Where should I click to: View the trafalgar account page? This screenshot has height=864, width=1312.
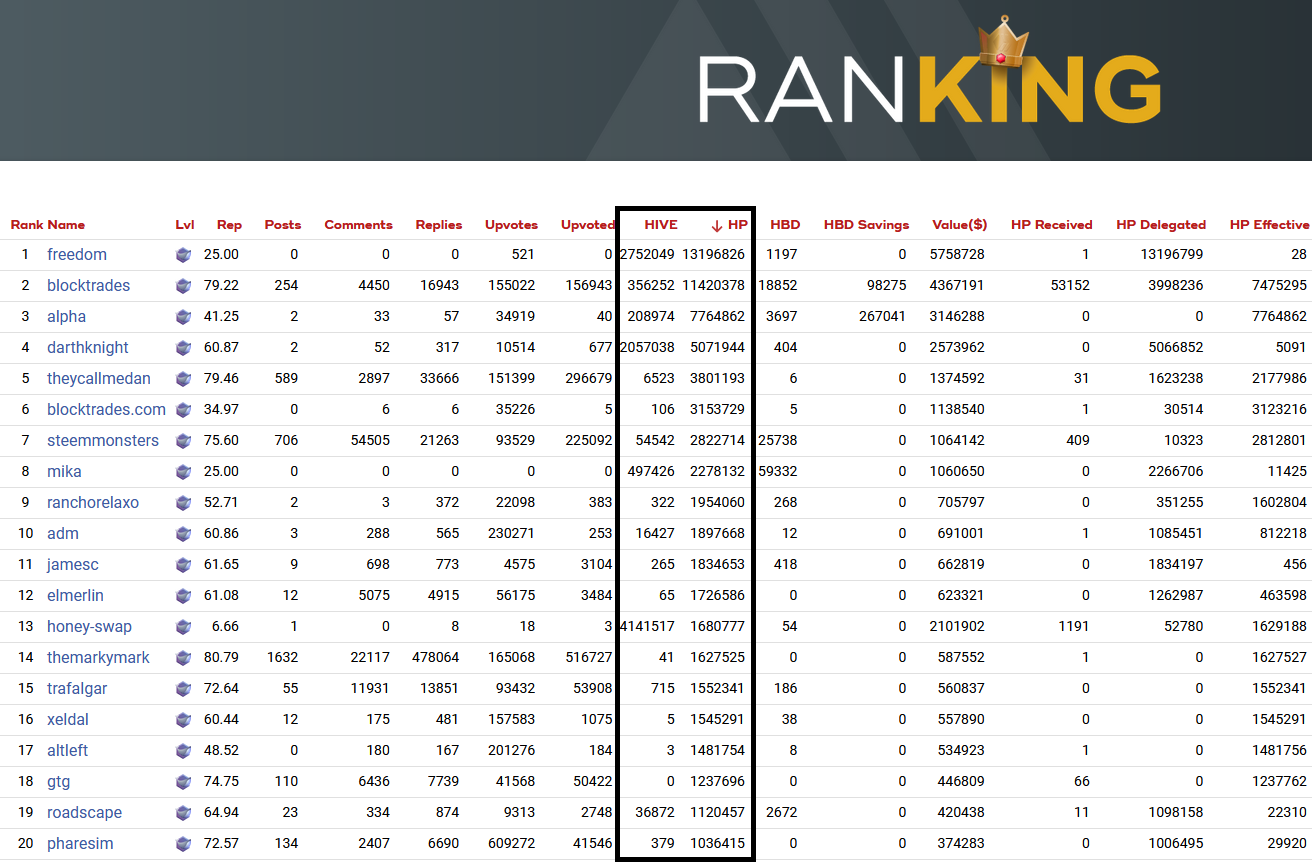pos(77,689)
